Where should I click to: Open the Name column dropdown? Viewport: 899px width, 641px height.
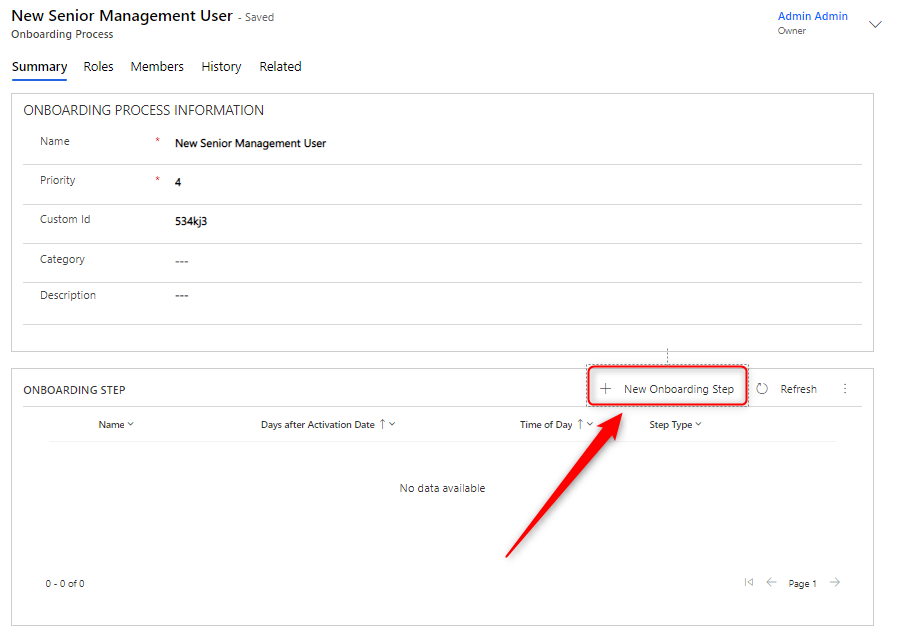pos(131,425)
